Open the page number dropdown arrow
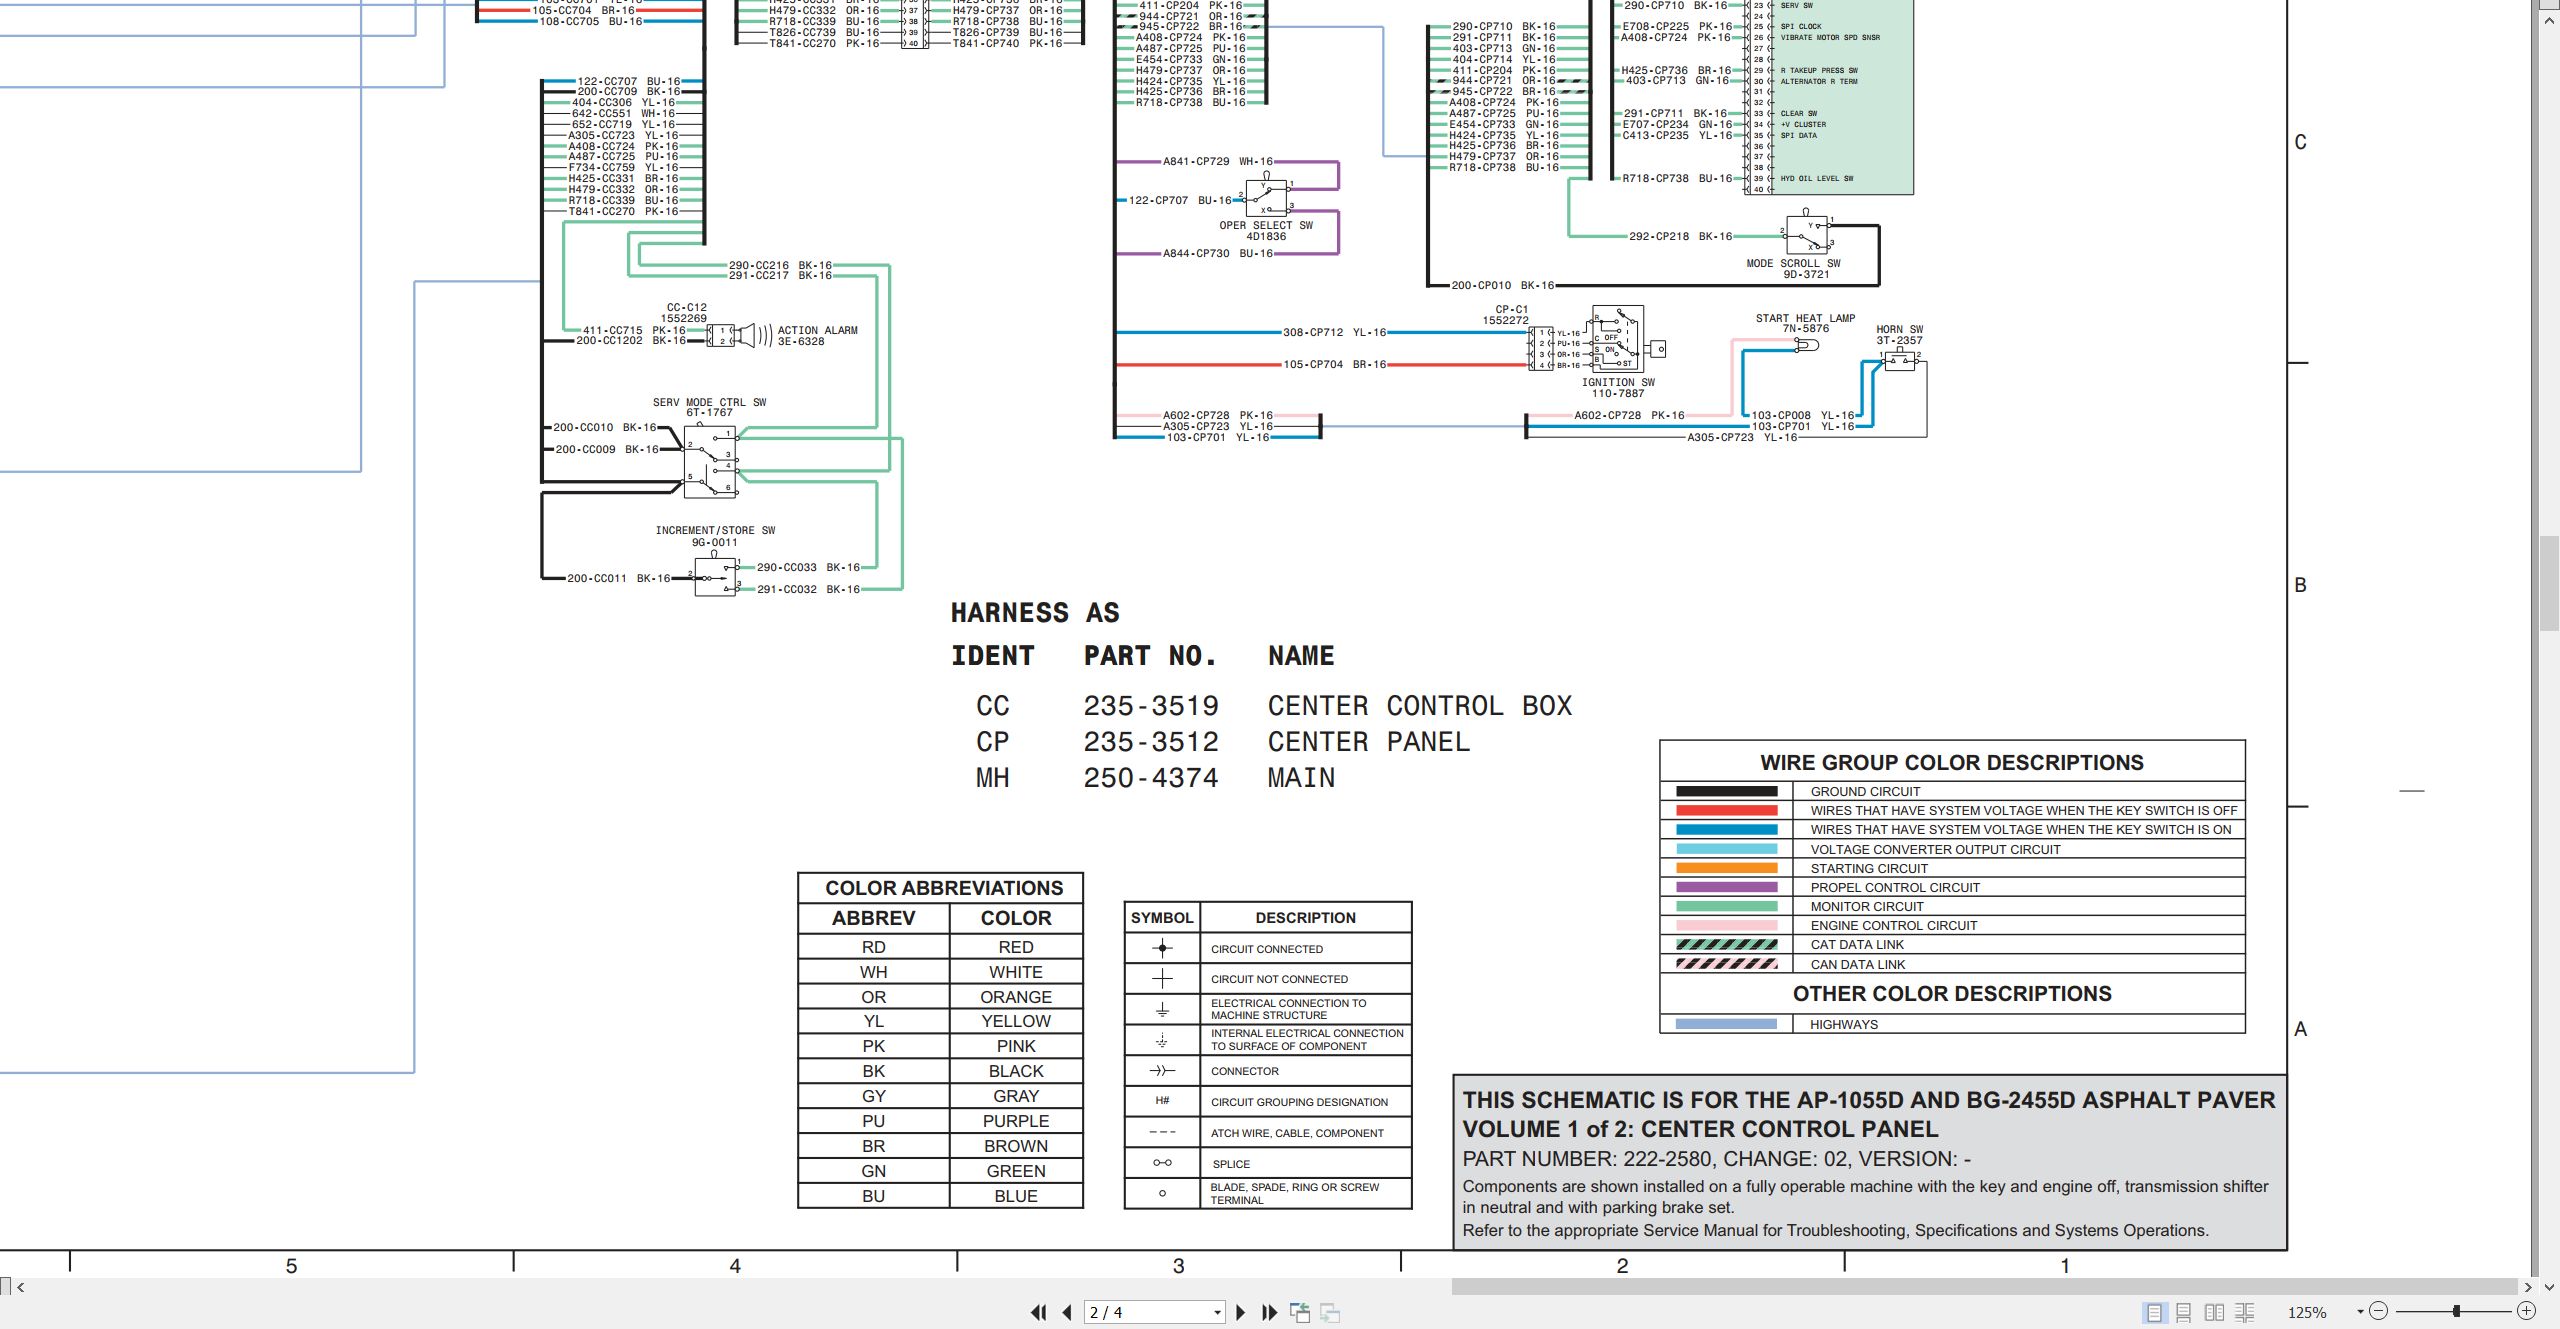This screenshot has height=1329, width=2560. pos(1217,1312)
